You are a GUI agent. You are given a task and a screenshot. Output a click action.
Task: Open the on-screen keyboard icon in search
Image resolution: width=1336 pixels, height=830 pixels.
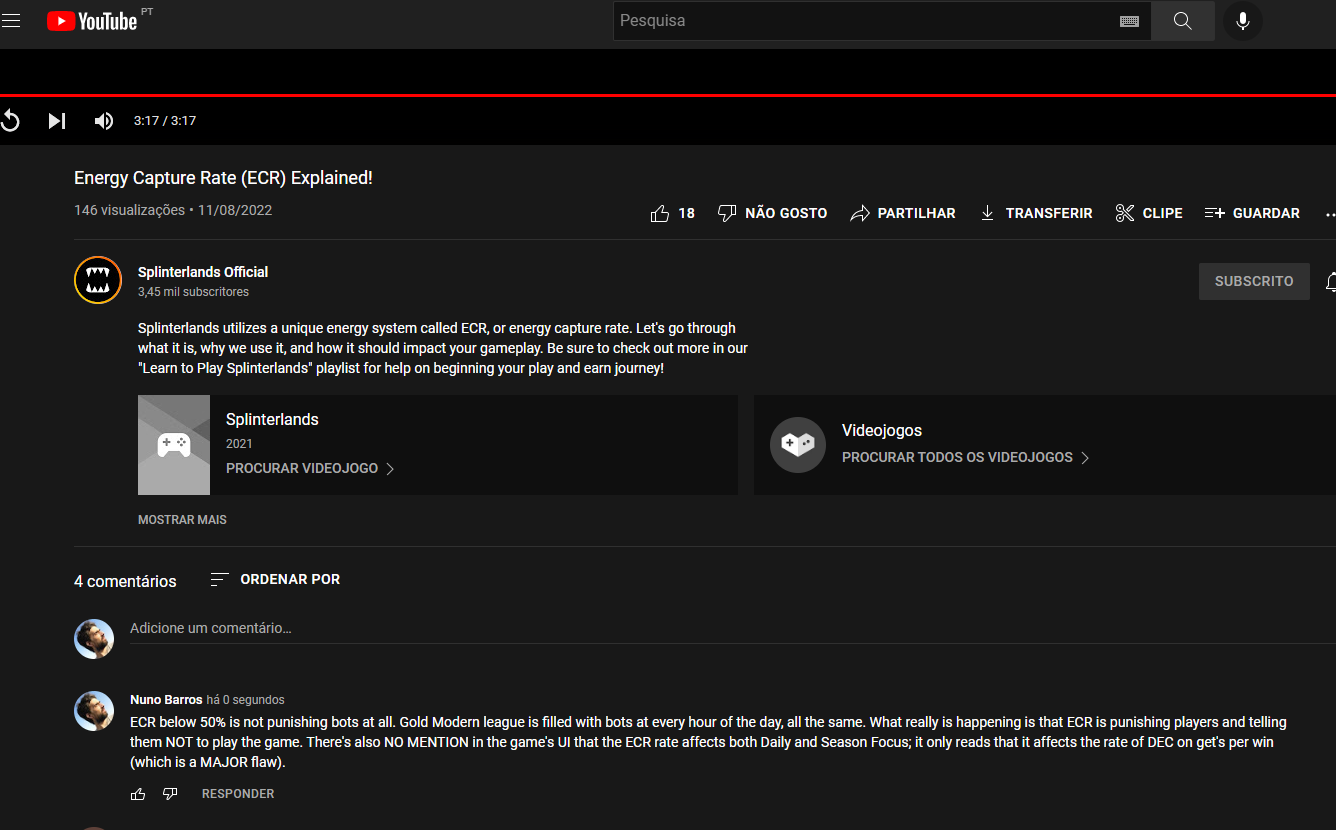pos(1130,21)
